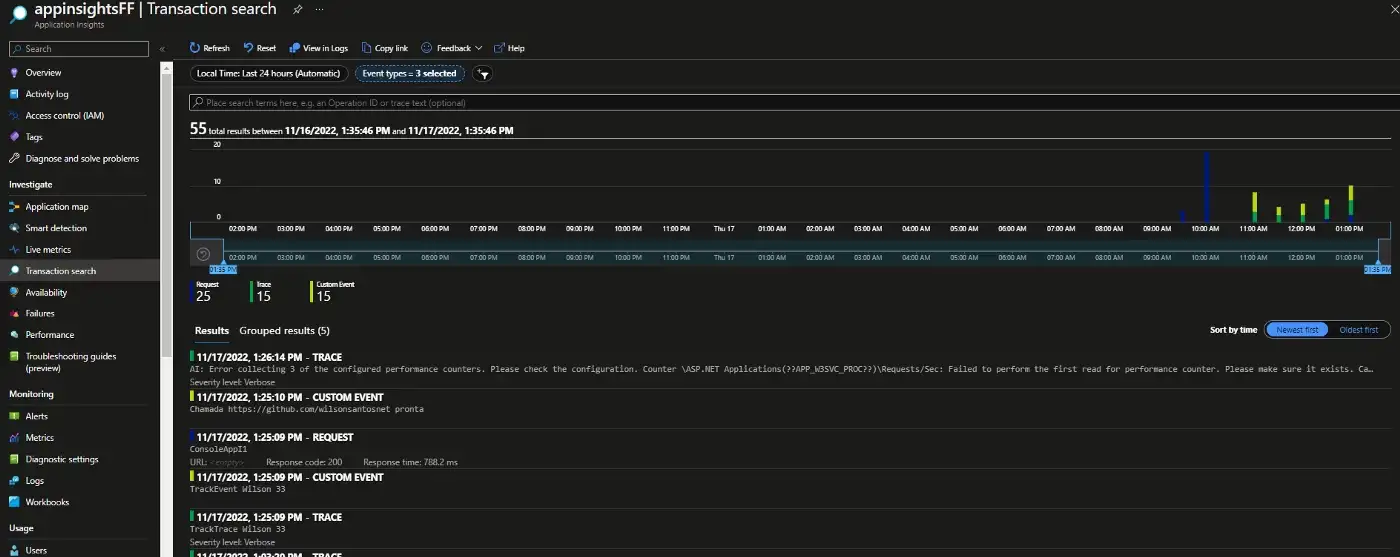Open Troubleshooting guides (preview)

pos(70,361)
